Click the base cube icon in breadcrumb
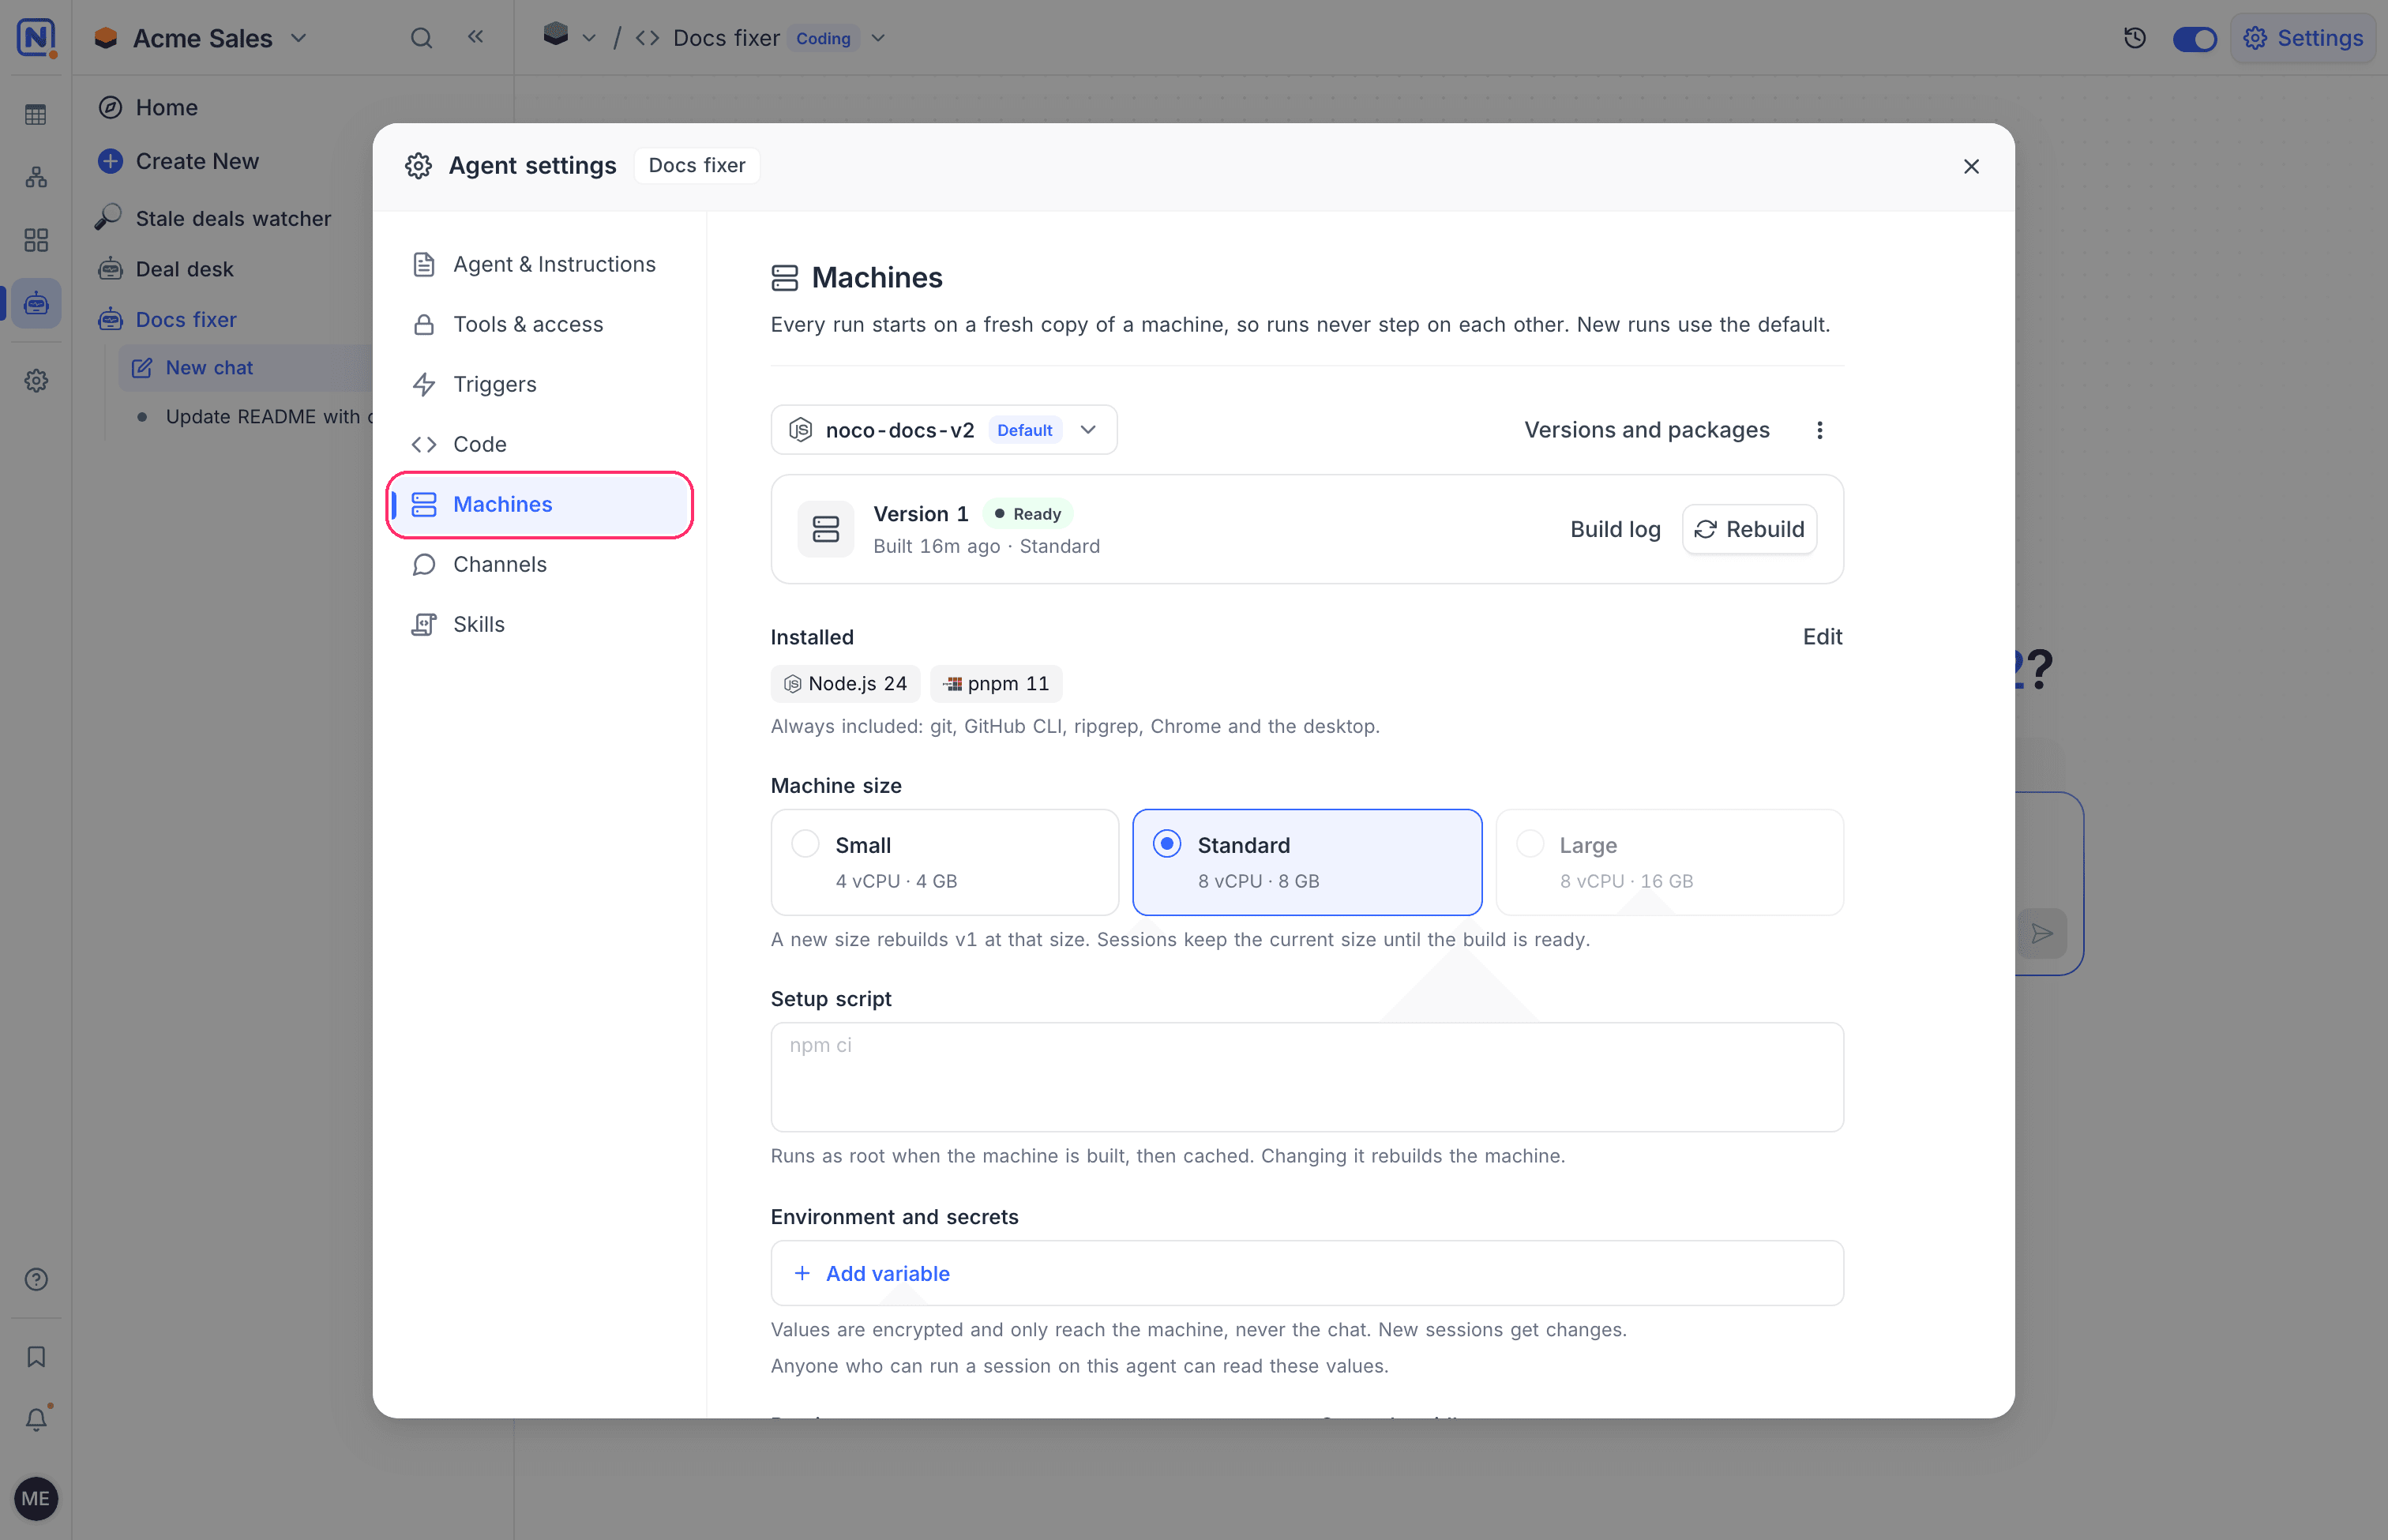 (x=555, y=36)
